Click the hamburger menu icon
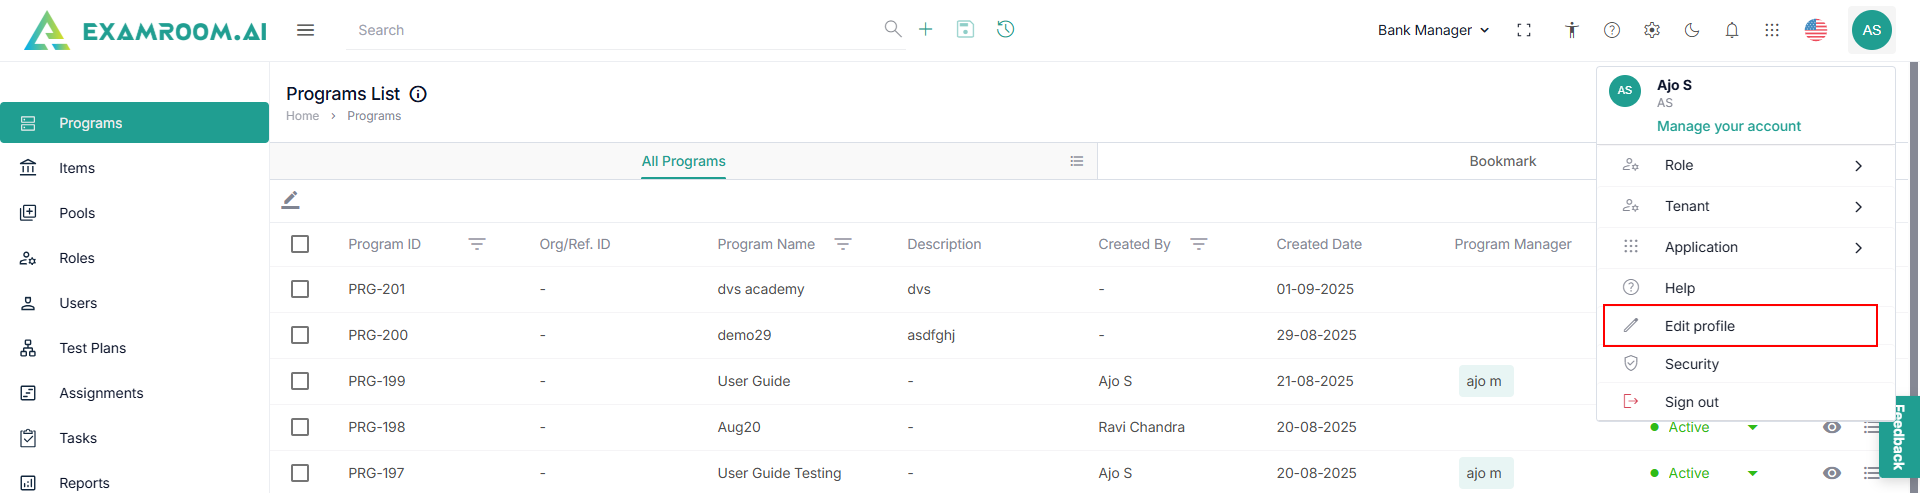 tap(306, 30)
